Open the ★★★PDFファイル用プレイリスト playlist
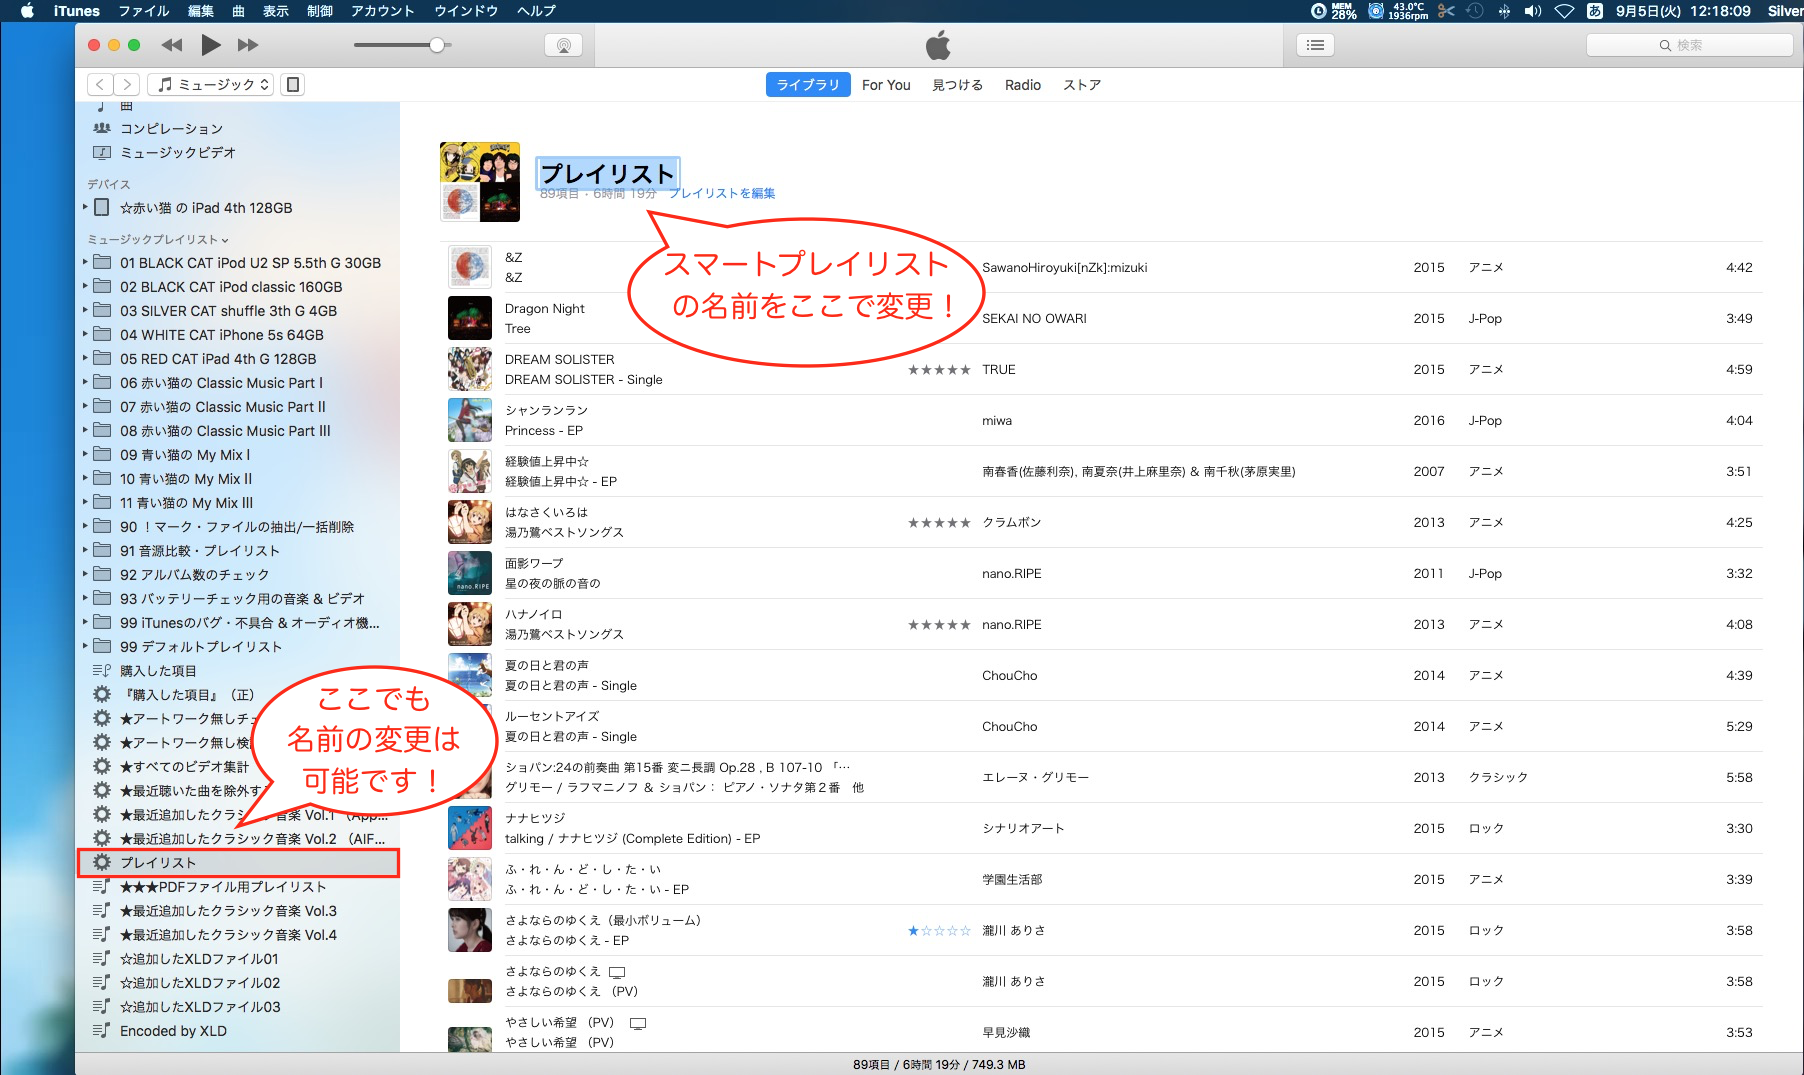The image size is (1804, 1075). coord(223,887)
